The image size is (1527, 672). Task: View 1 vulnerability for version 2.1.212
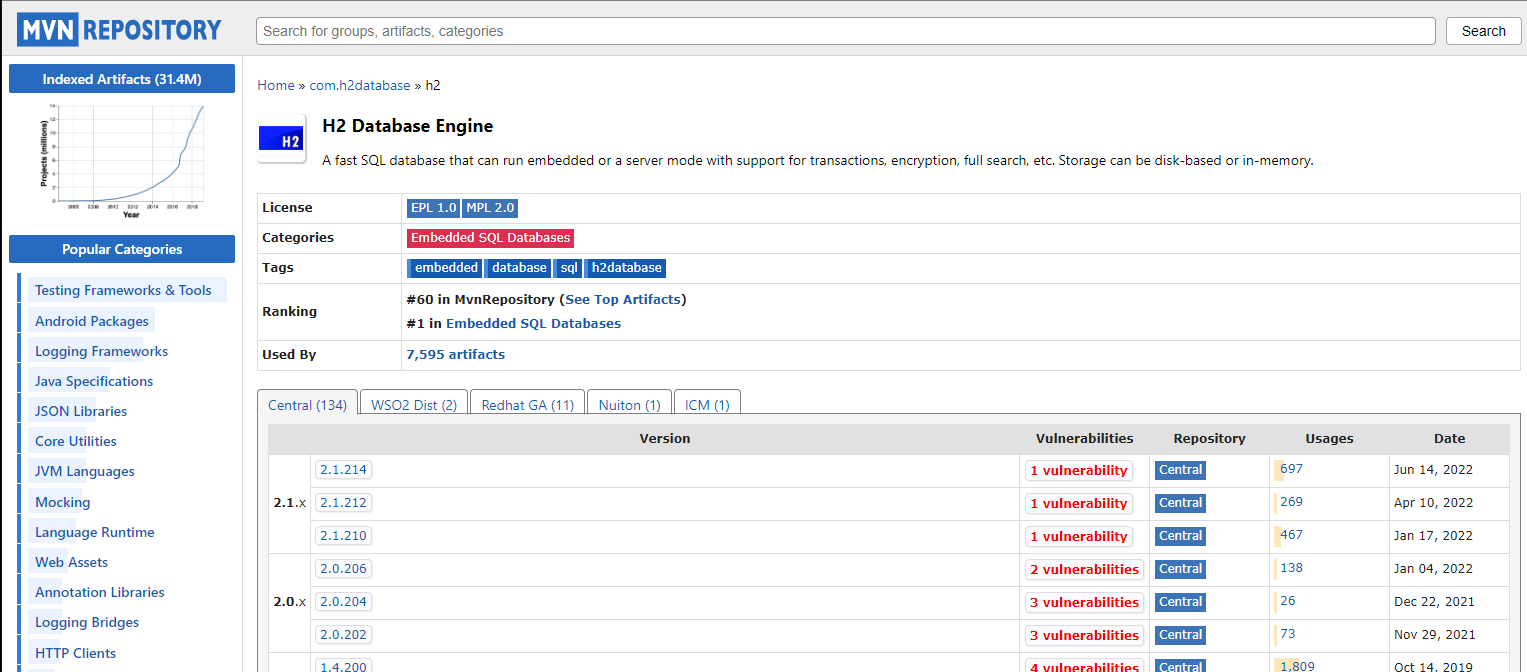click(1079, 503)
